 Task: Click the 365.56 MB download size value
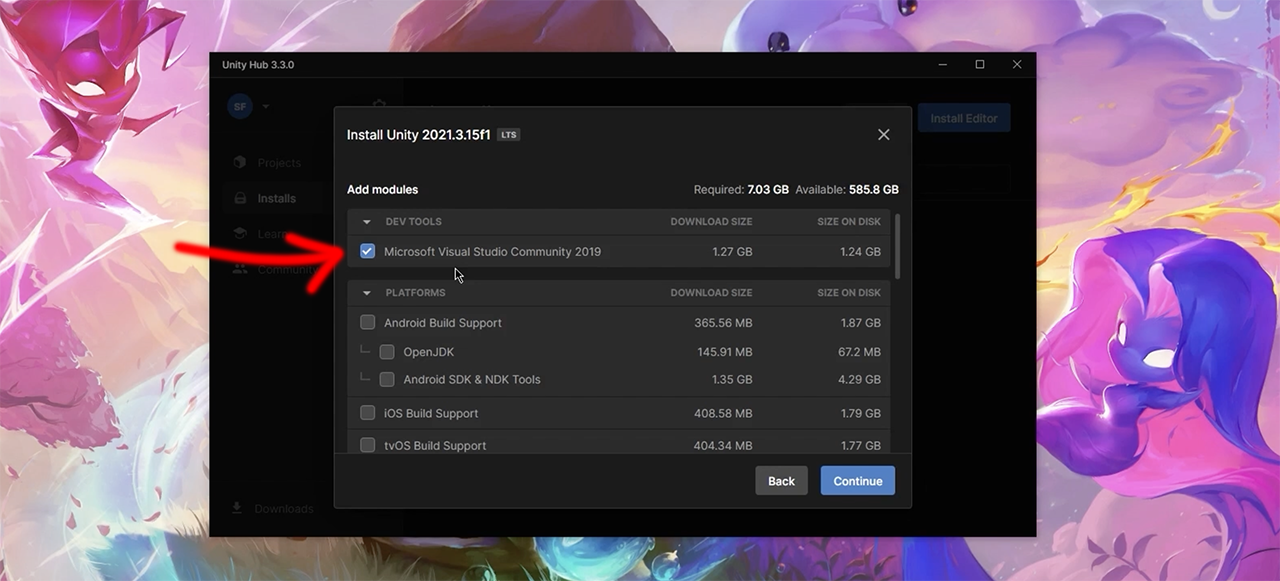coord(723,323)
